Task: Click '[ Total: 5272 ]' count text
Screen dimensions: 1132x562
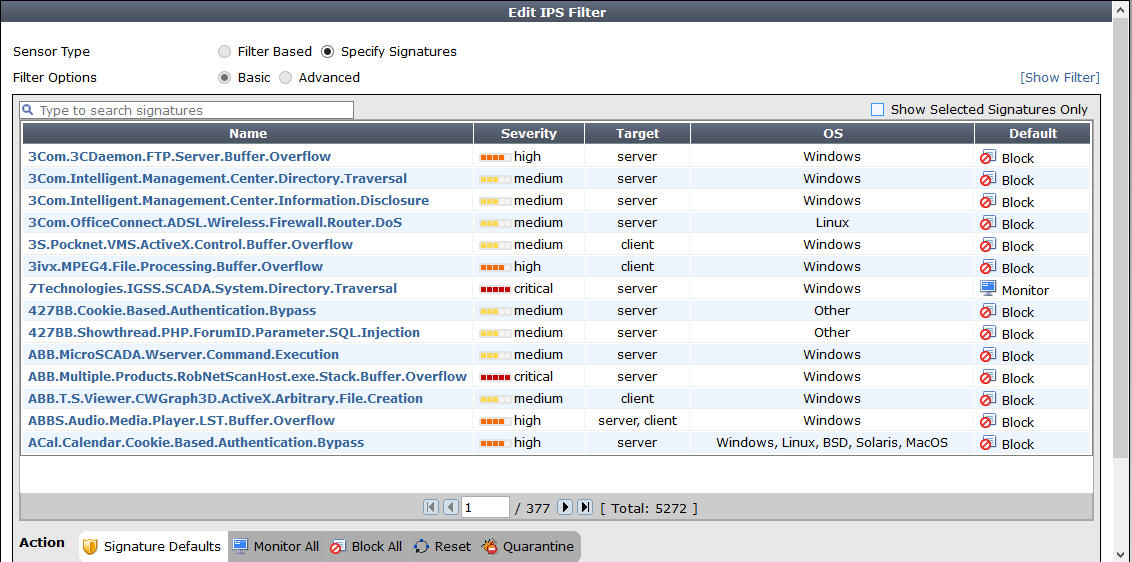Action: (649, 508)
